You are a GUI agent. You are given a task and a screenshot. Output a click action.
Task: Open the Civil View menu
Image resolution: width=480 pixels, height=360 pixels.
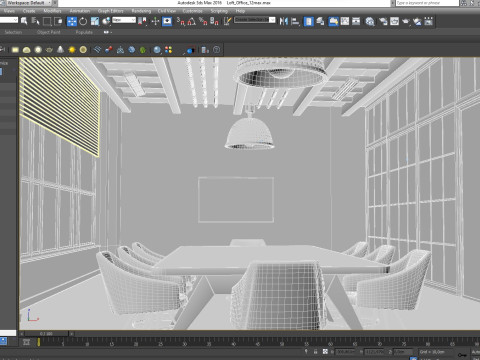tap(167, 11)
